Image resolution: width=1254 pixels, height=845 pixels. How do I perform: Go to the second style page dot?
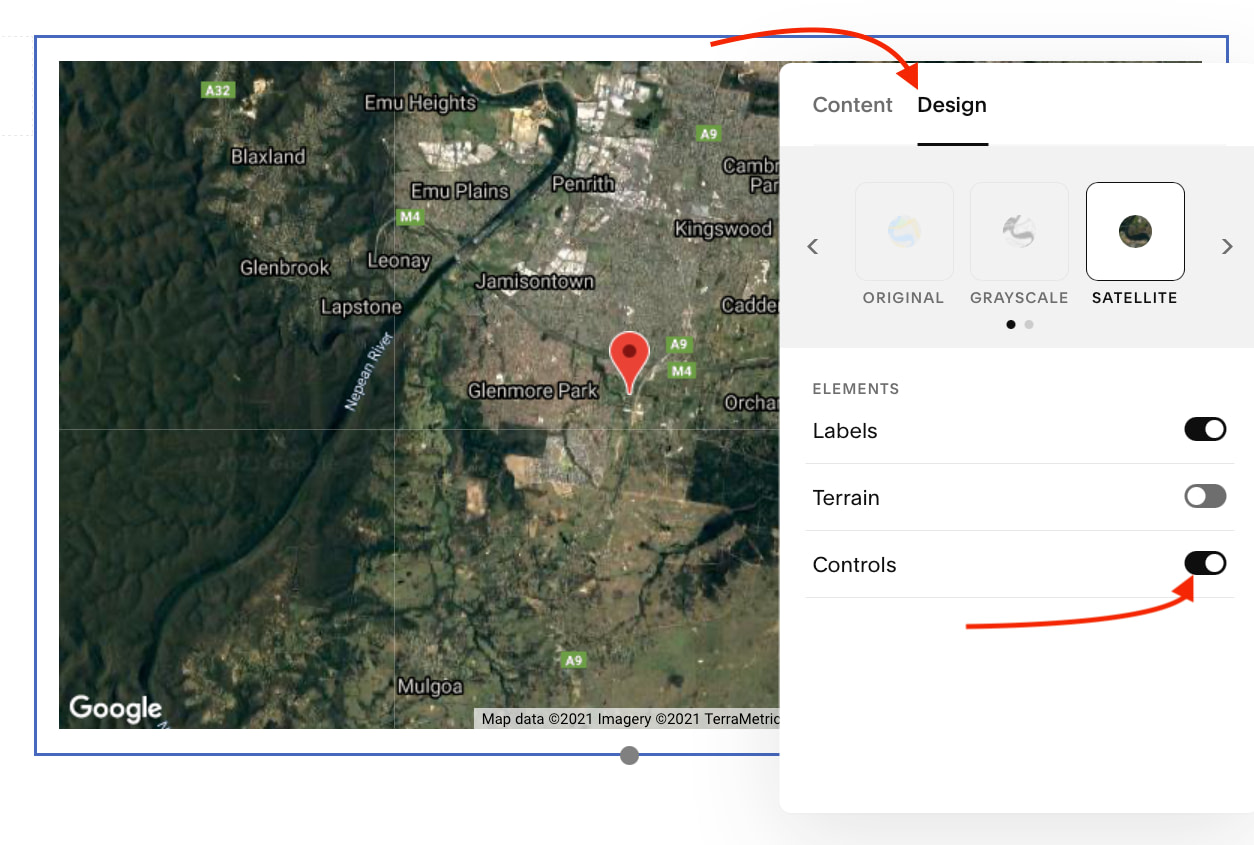pos(1029,325)
